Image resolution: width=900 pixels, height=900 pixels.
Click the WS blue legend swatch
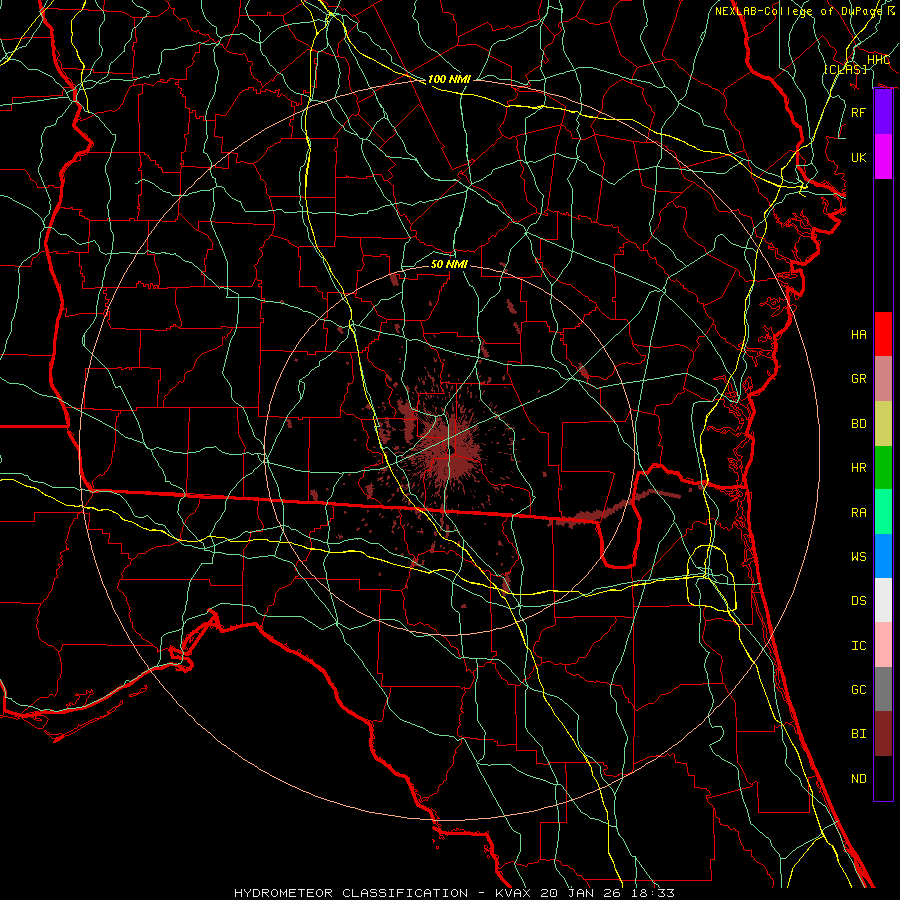[883, 556]
